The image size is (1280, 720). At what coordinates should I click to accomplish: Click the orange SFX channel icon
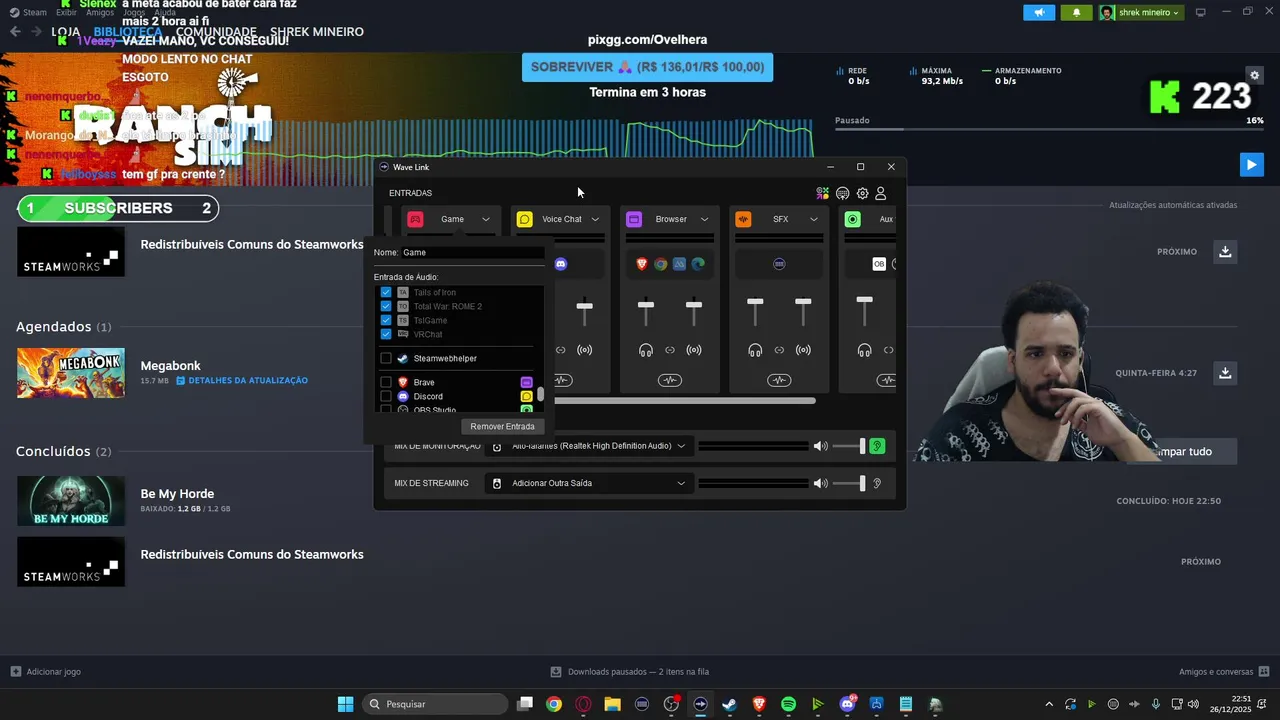743,219
